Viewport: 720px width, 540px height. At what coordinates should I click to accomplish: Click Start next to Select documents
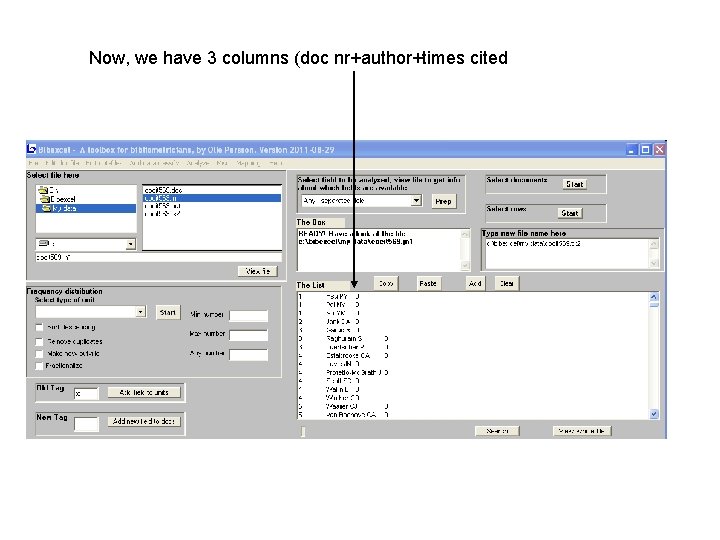[574, 184]
